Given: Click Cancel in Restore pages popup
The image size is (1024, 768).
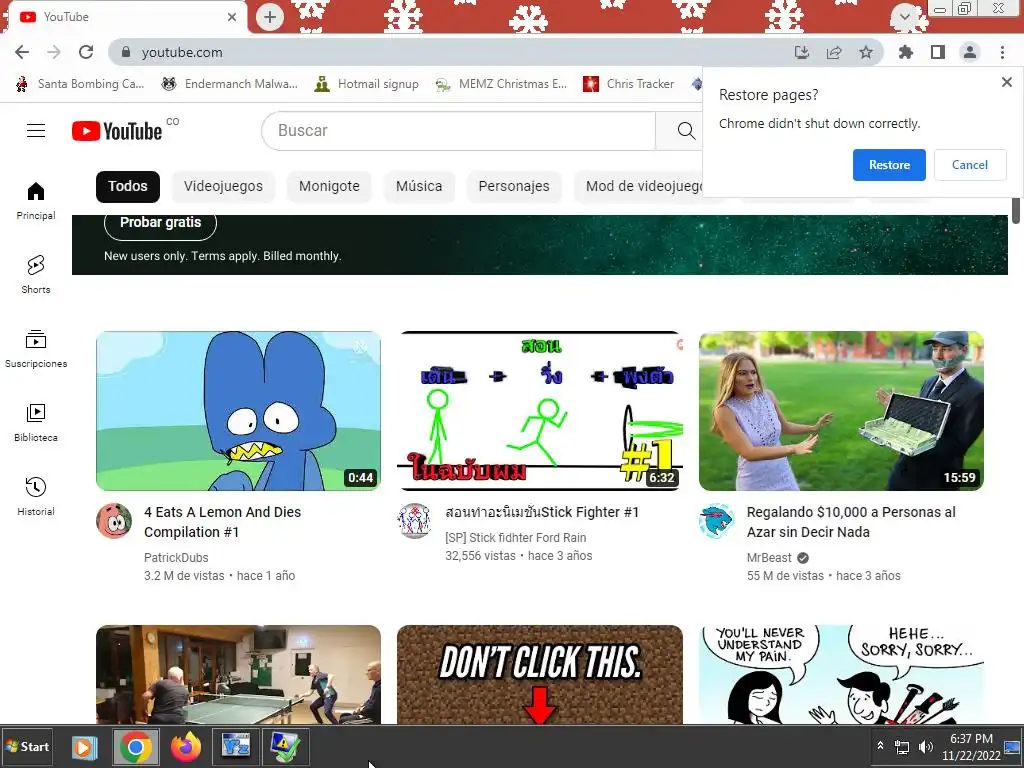Looking at the screenshot, I should pos(970,165).
